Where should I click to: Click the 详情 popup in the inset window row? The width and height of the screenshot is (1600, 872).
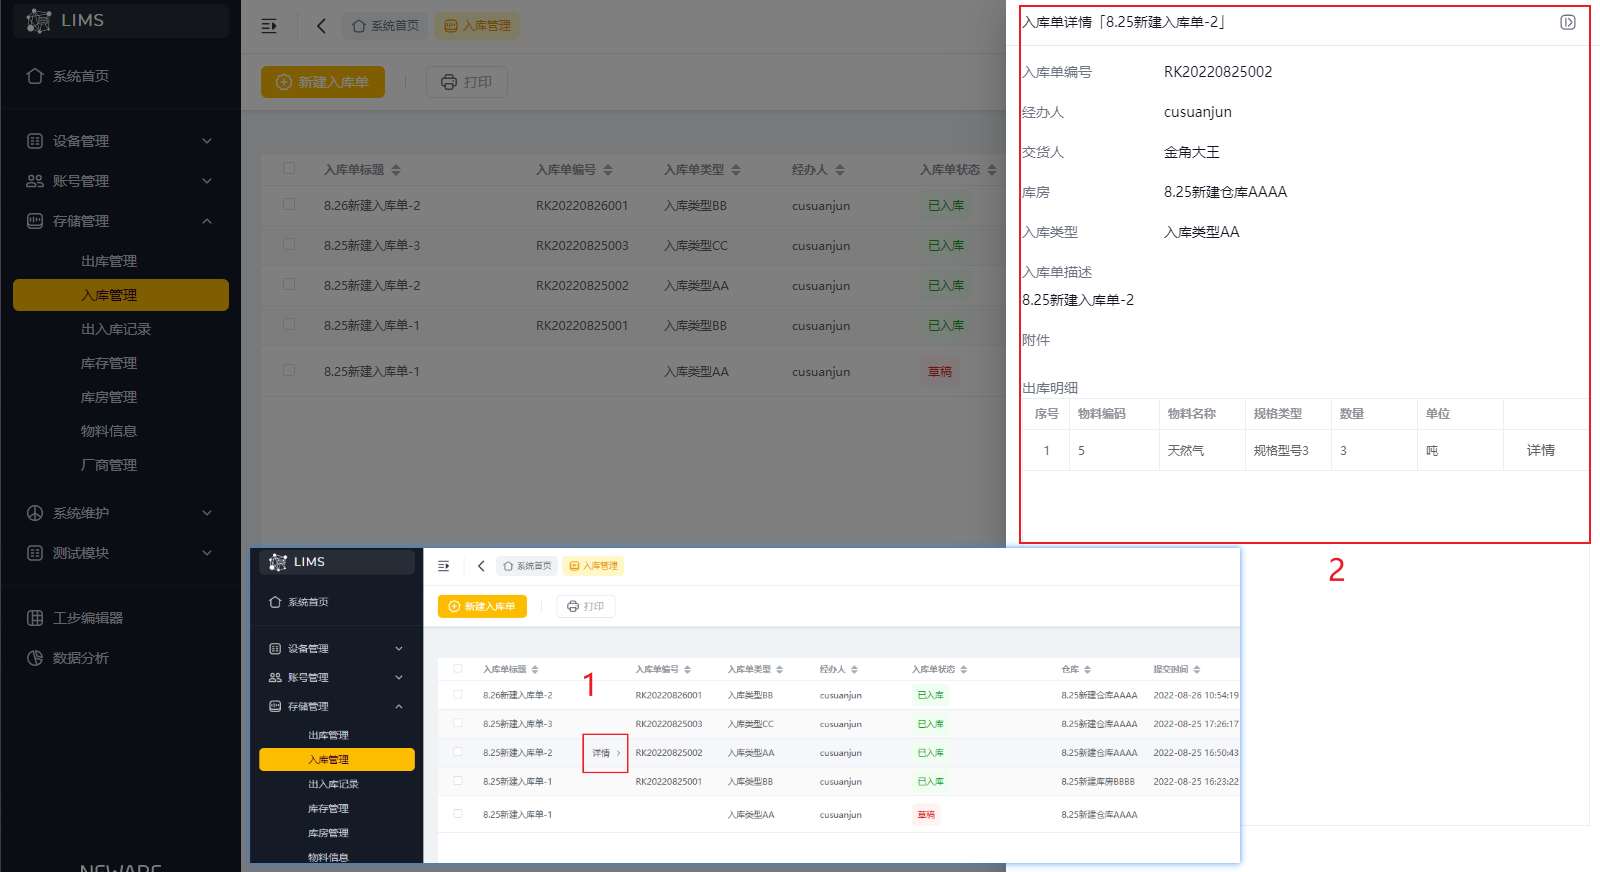point(605,753)
